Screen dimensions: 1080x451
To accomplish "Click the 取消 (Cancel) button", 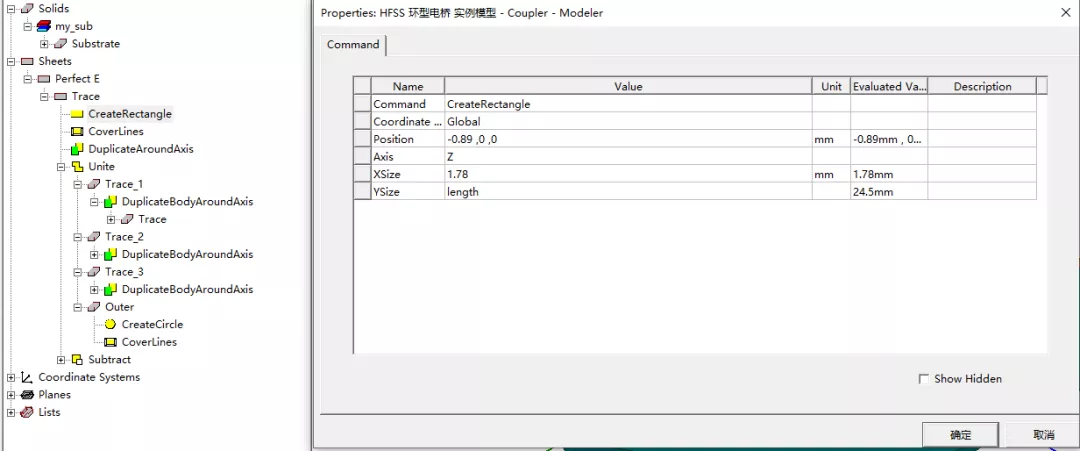I will (x=1043, y=435).
